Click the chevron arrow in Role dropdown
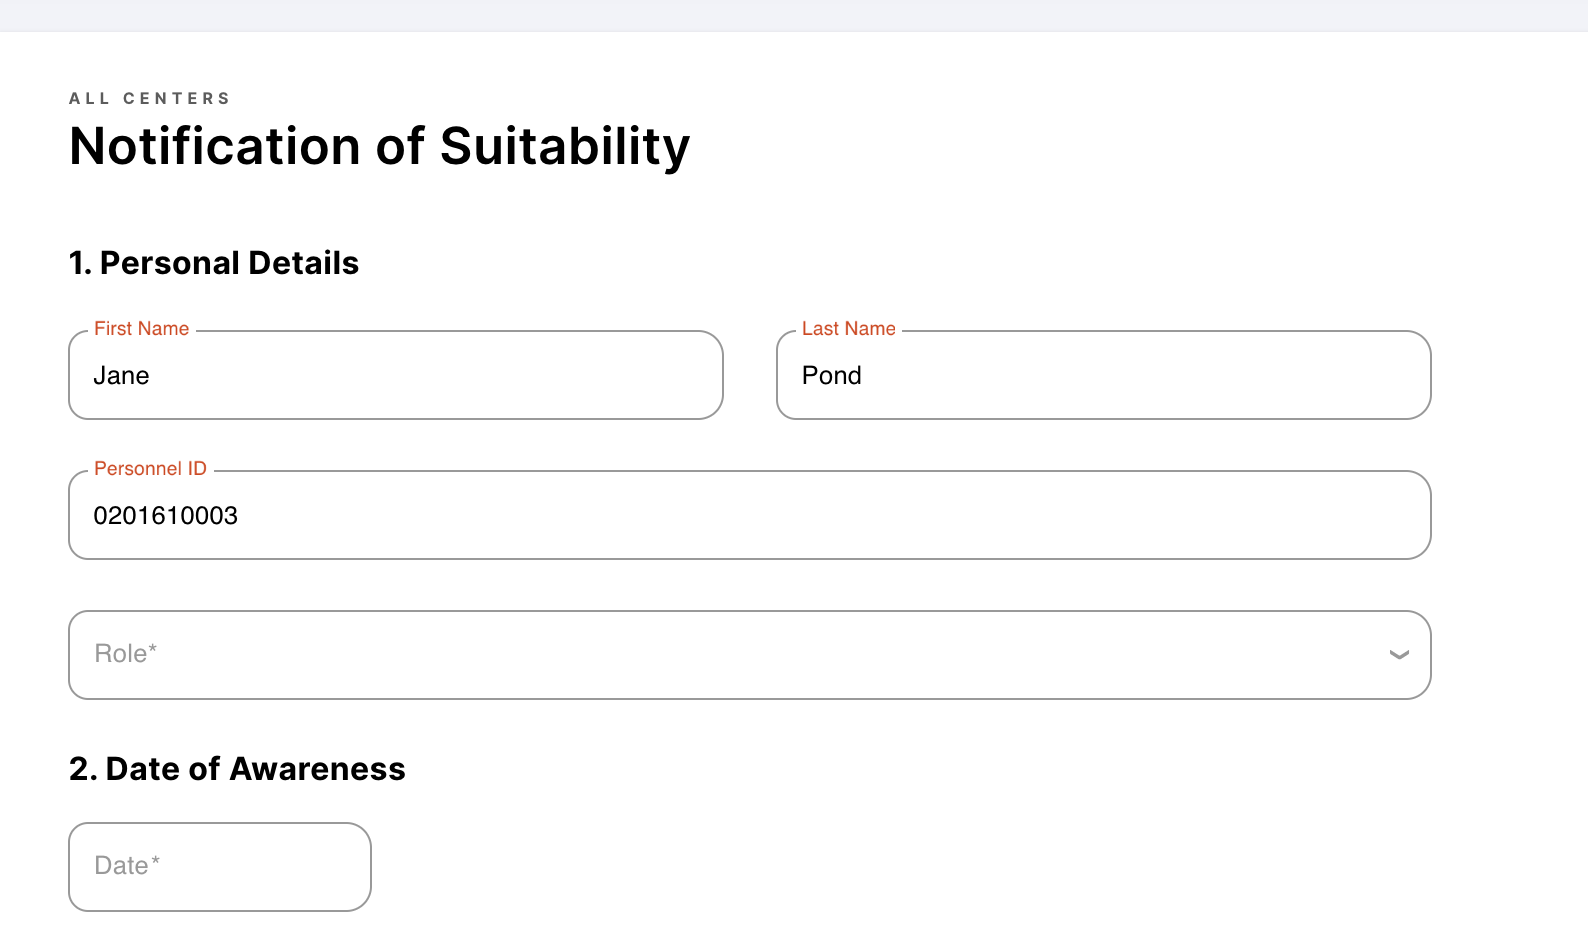This screenshot has width=1588, height=948. click(1399, 655)
